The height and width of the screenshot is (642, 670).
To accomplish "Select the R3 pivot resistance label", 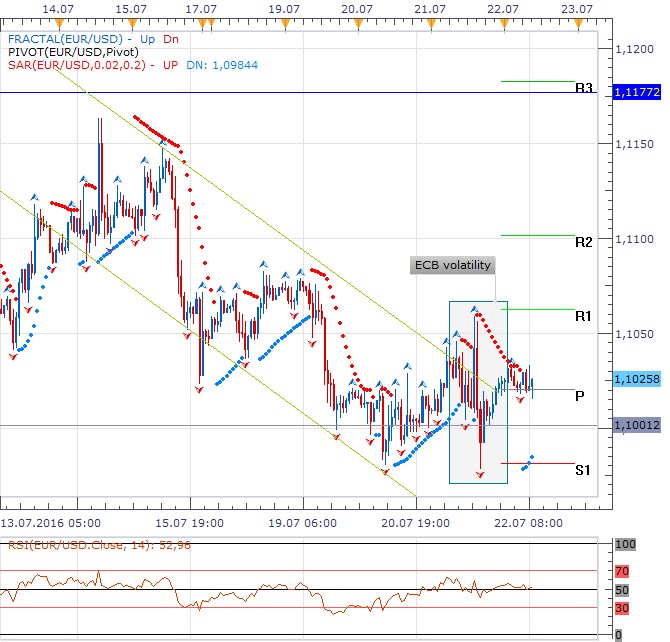I will click(585, 88).
